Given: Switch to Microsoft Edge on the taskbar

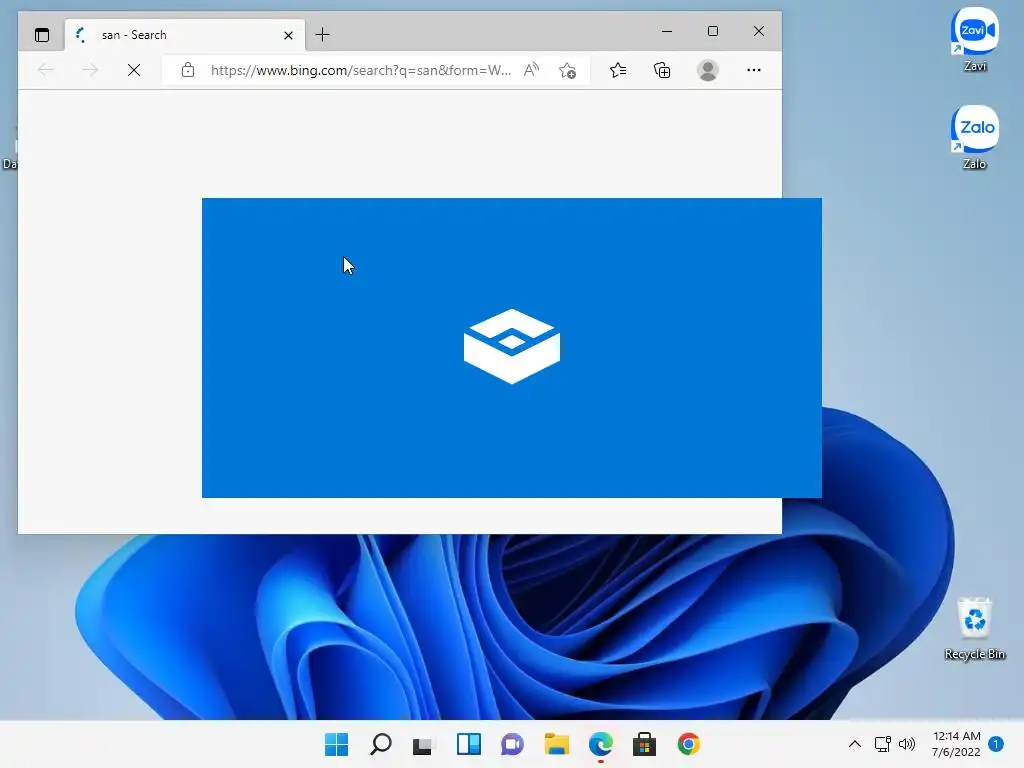Looking at the screenshot, I should tap(601, 744).
